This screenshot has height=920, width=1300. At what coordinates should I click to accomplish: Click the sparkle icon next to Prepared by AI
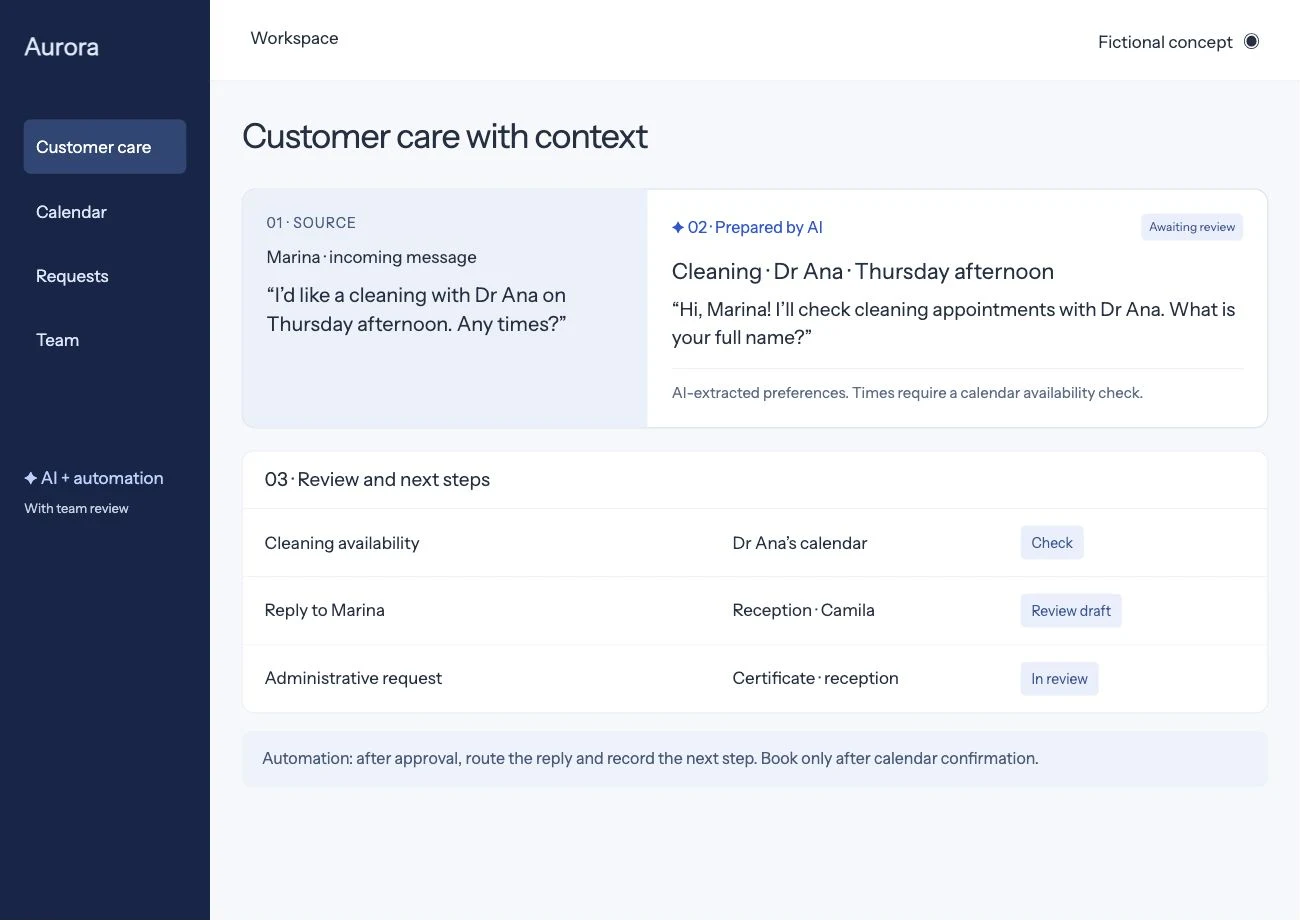tap(678, 228)
